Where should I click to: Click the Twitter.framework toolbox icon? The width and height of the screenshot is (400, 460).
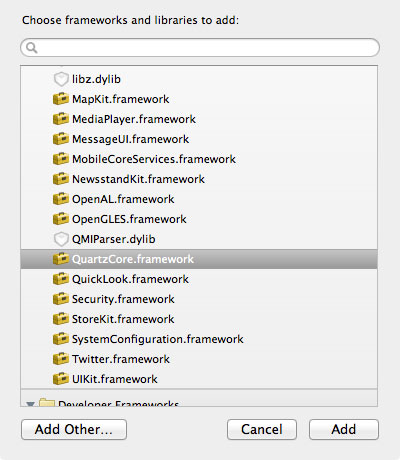coord(61,359)
